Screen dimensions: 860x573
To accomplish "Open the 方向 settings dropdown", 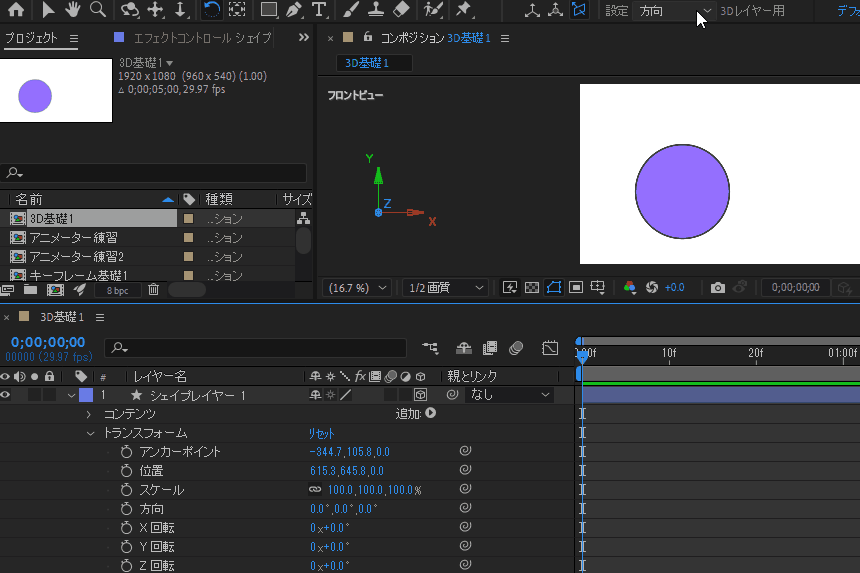I will pos(675,10).
